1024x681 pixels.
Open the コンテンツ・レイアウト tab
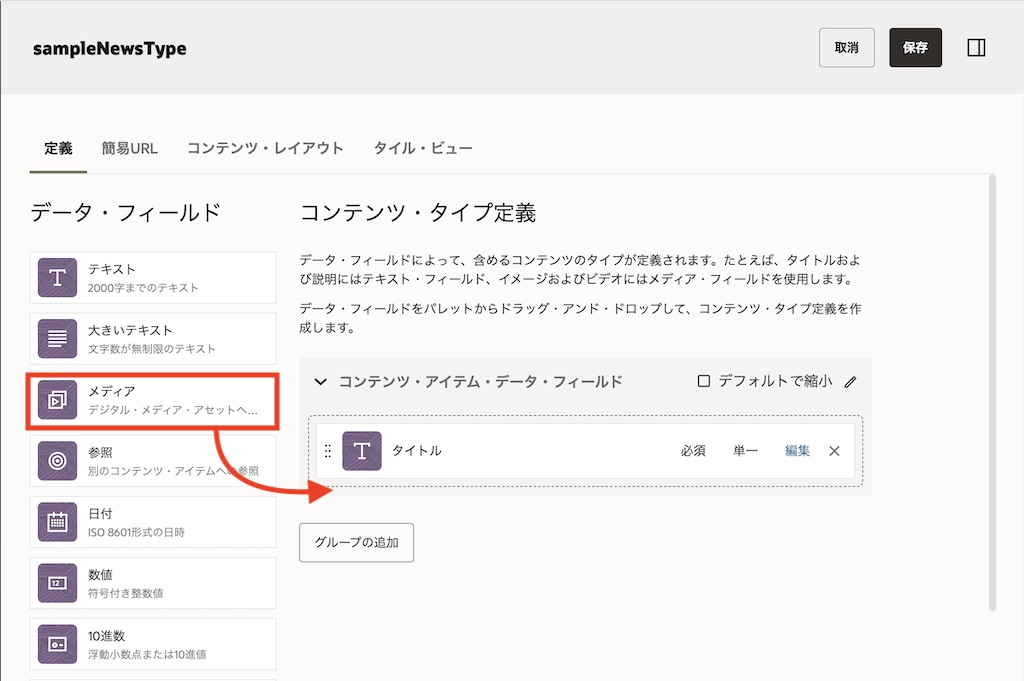(265, 148)
